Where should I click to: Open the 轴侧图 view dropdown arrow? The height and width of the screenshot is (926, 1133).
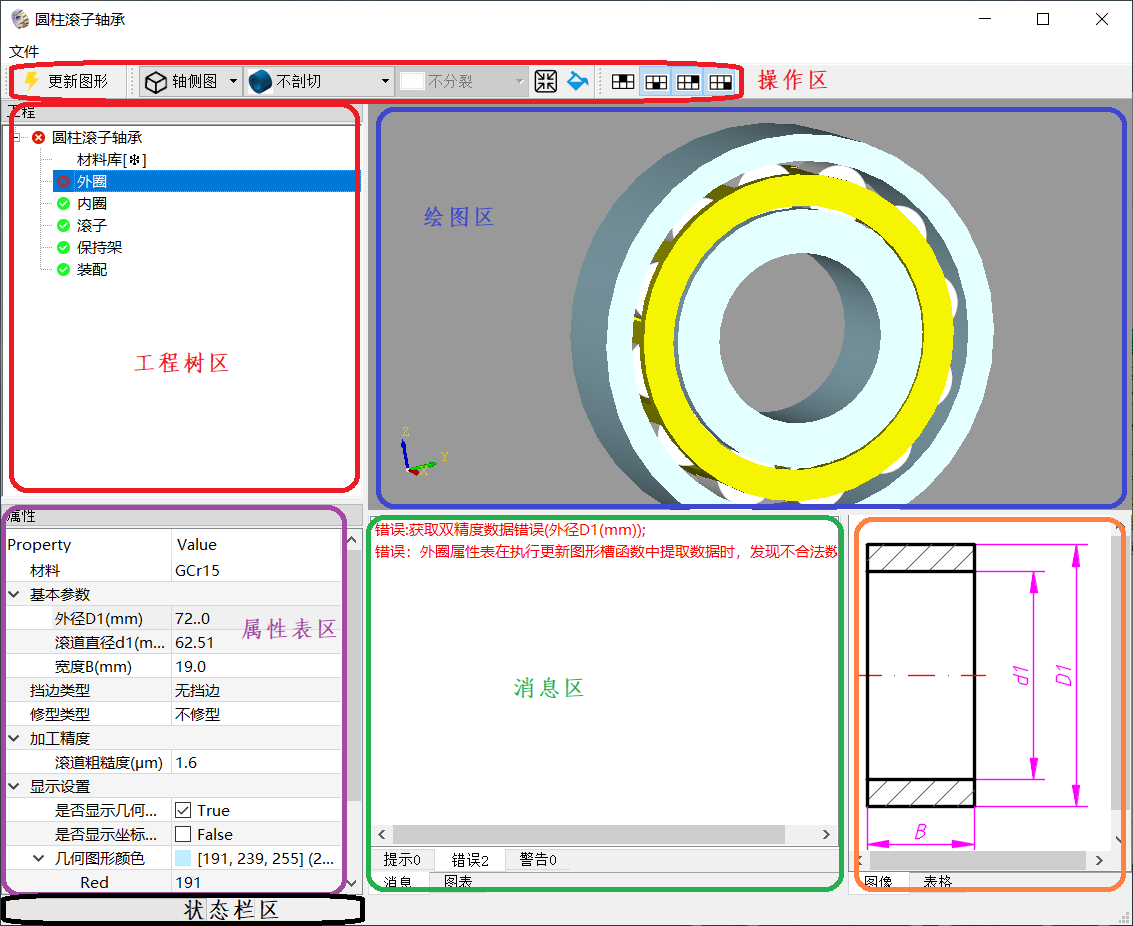pyautogui.click(x=233, y=82)
